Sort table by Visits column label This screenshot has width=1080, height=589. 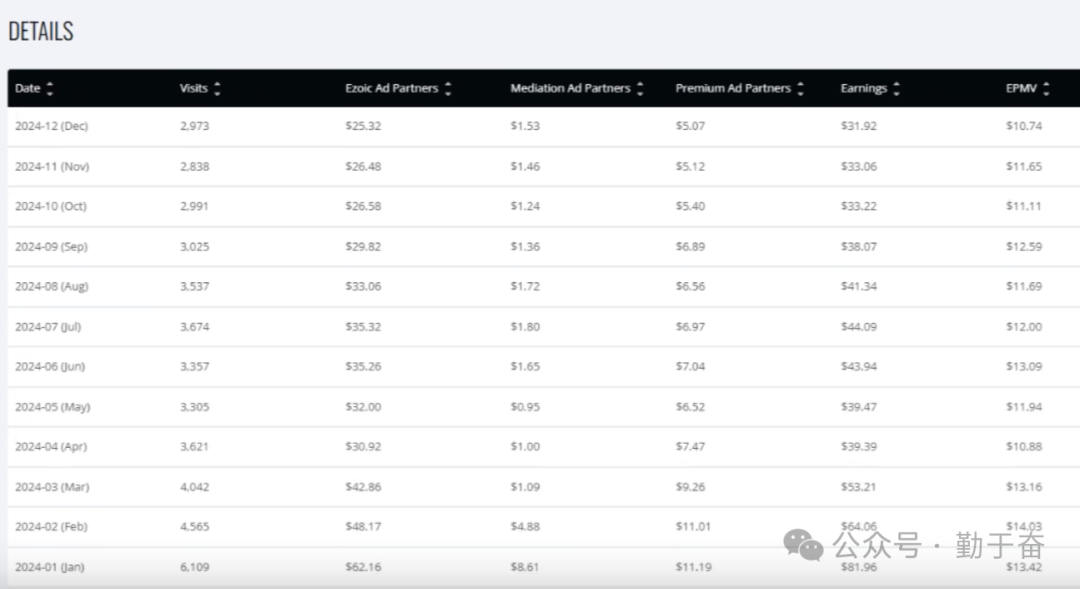193,89
